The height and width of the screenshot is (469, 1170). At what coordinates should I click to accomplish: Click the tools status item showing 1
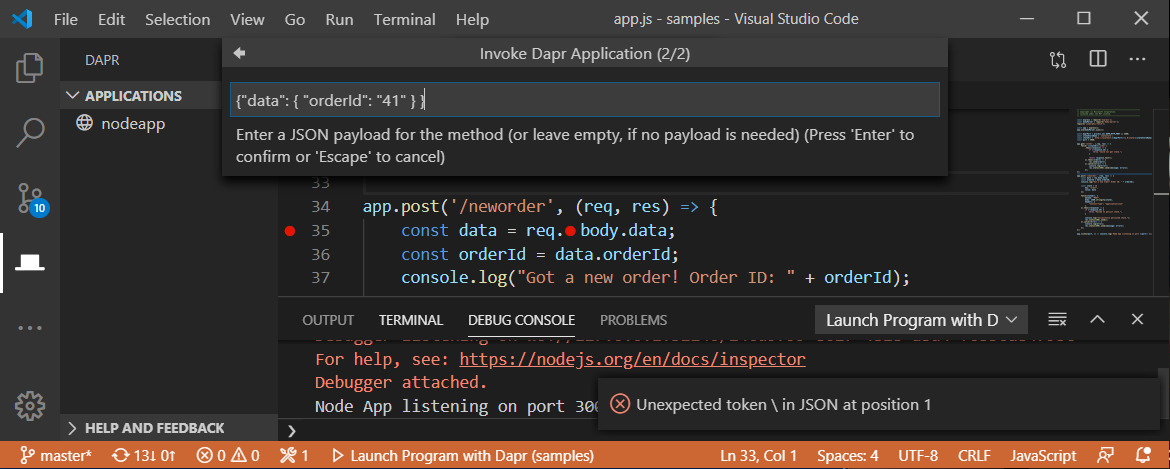(294, 456)
